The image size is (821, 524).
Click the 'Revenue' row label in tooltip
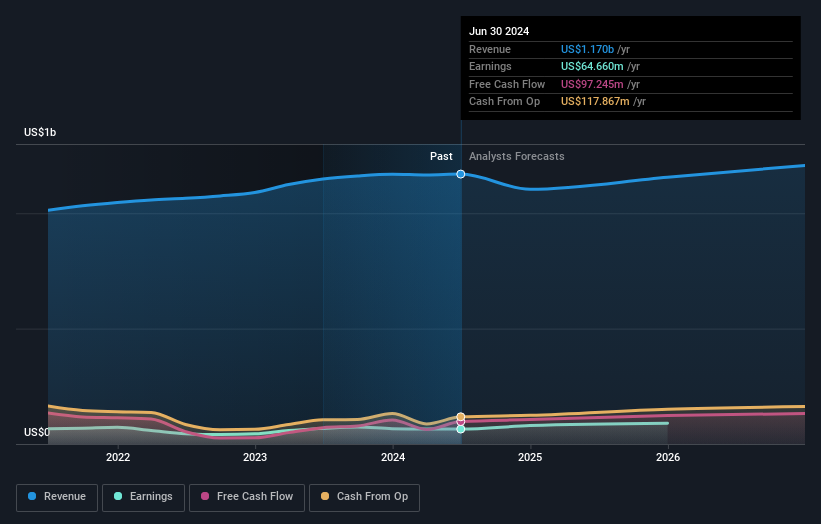pyautogui.click(x=490, y=49)
